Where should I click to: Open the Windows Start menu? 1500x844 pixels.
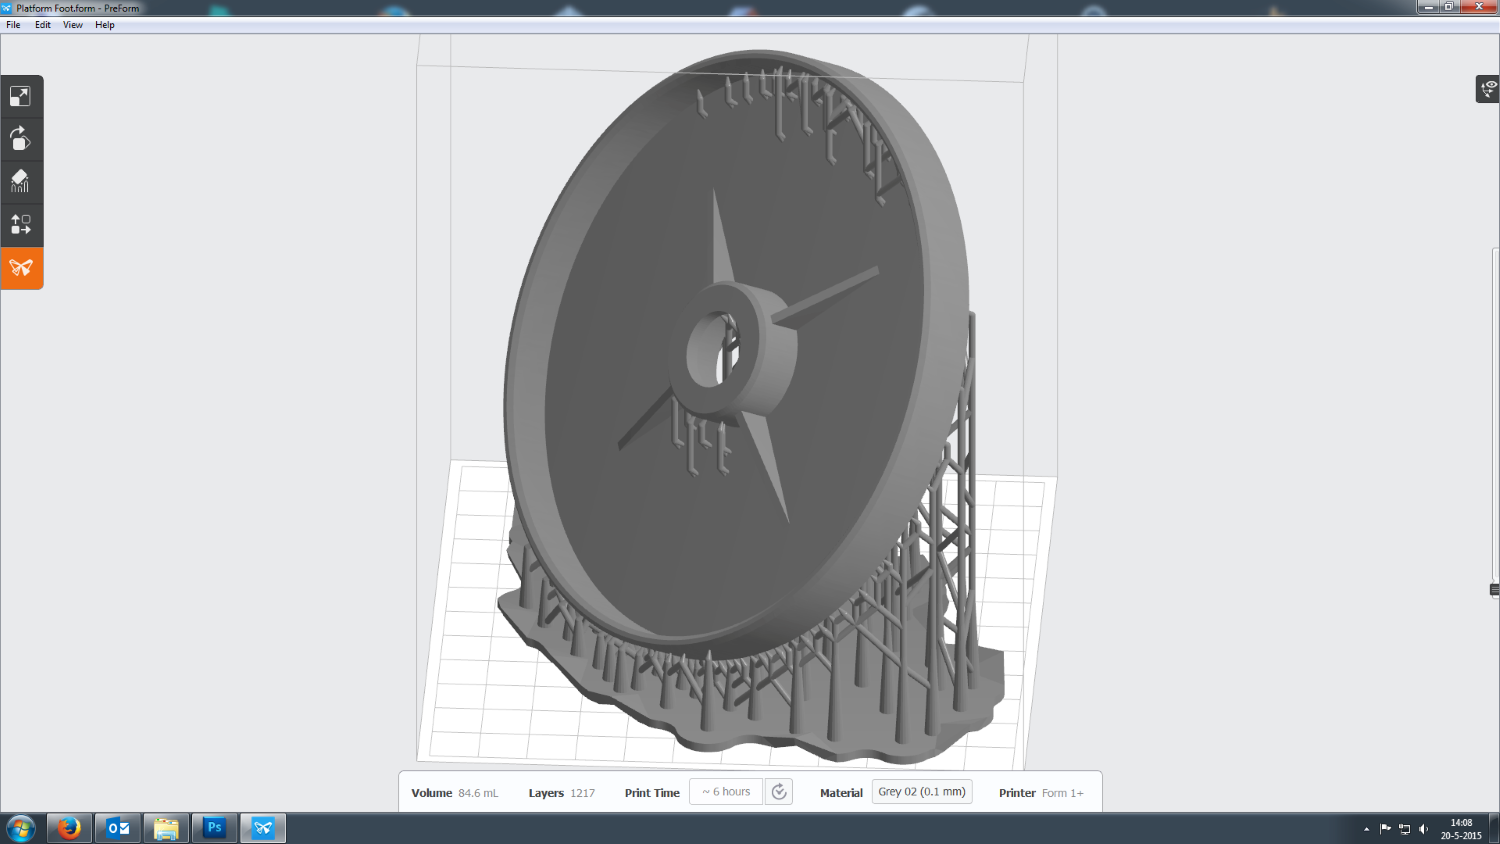[x=21, y=828]
